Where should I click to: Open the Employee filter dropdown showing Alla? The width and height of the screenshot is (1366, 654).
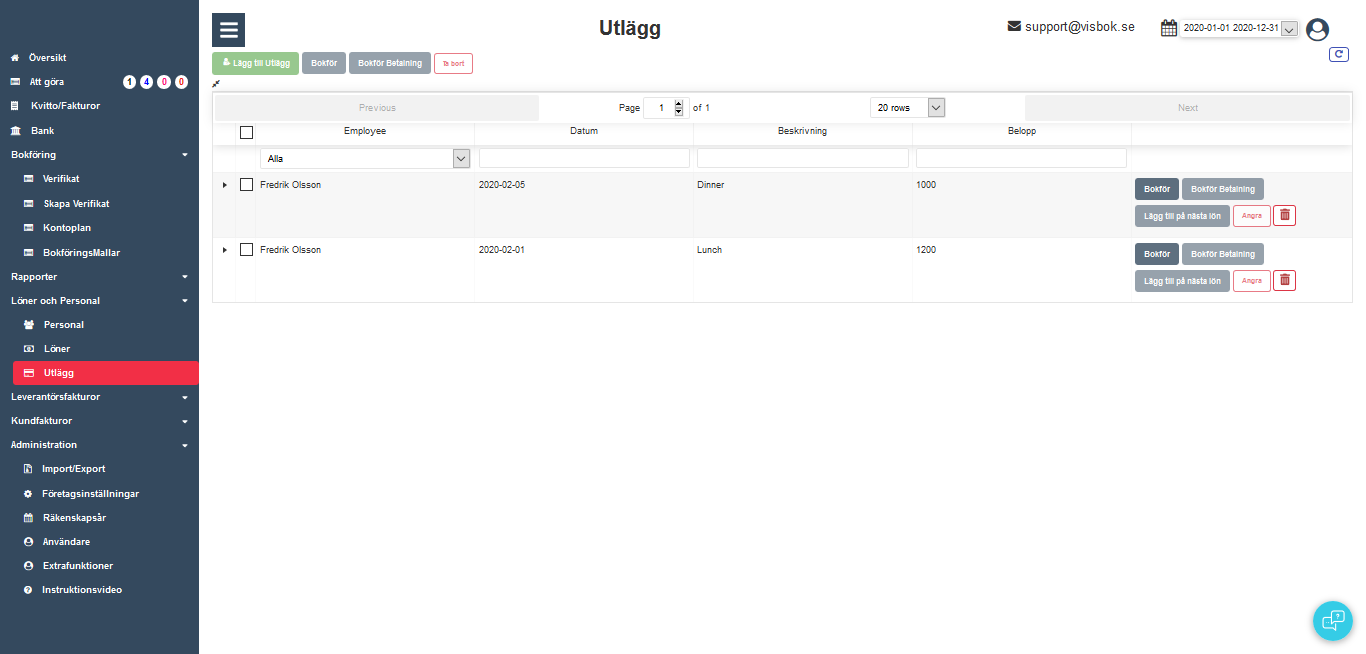click(364, 158)
